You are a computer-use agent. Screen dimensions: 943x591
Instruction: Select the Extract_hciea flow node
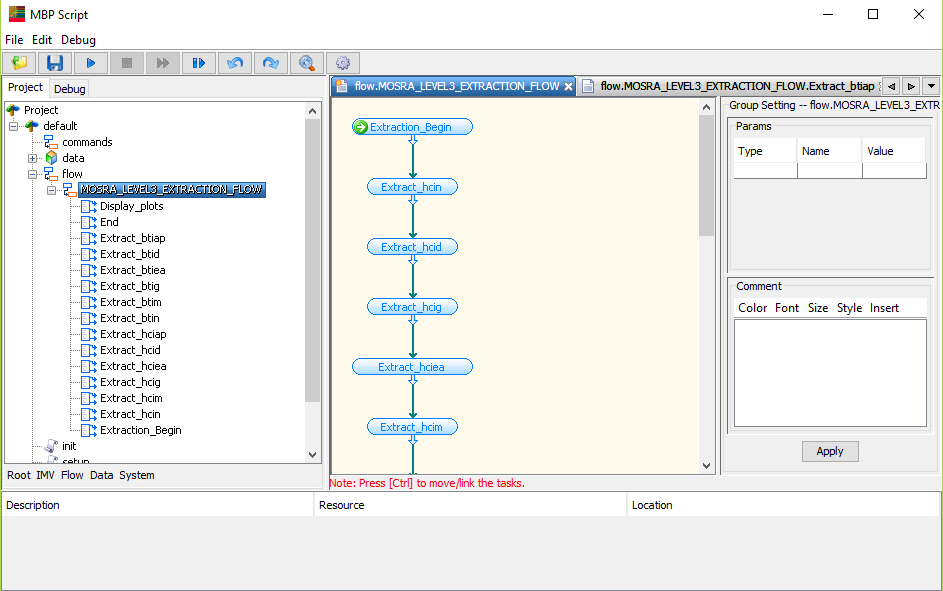[411, 367]
